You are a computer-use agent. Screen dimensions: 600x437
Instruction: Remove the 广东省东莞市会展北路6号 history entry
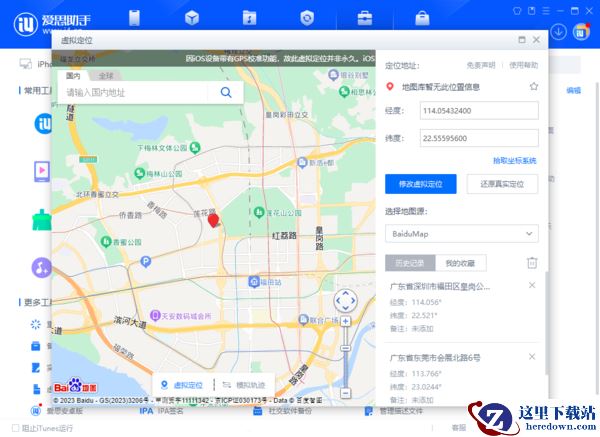pos(532,357)
